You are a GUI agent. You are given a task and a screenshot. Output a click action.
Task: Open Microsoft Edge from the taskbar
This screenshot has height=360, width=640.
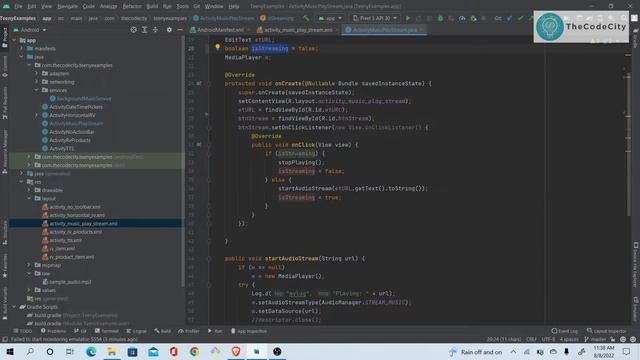[91, 352]
